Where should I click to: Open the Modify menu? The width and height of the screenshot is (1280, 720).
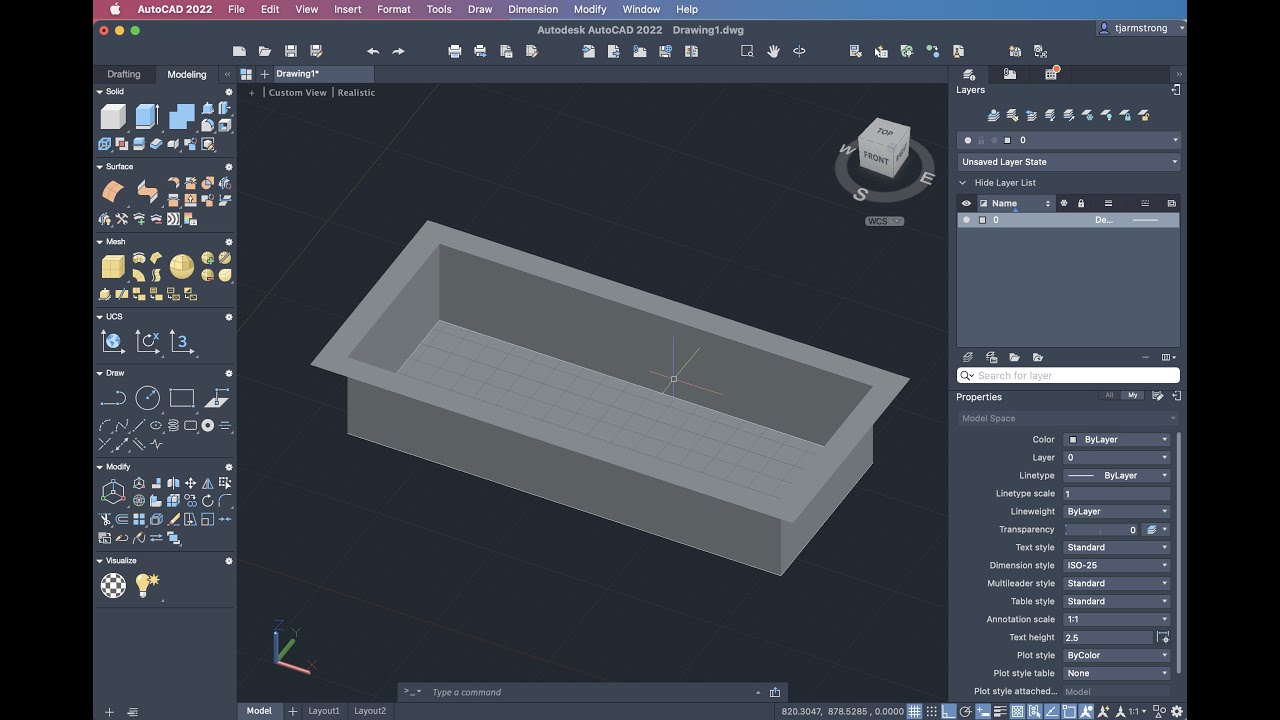590,9
